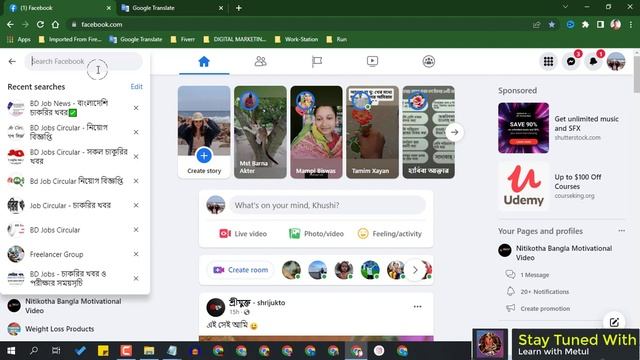View 1 Message for page
This screenshot has height=360, width=640.
pyautogui.click(x=534, y=275)
